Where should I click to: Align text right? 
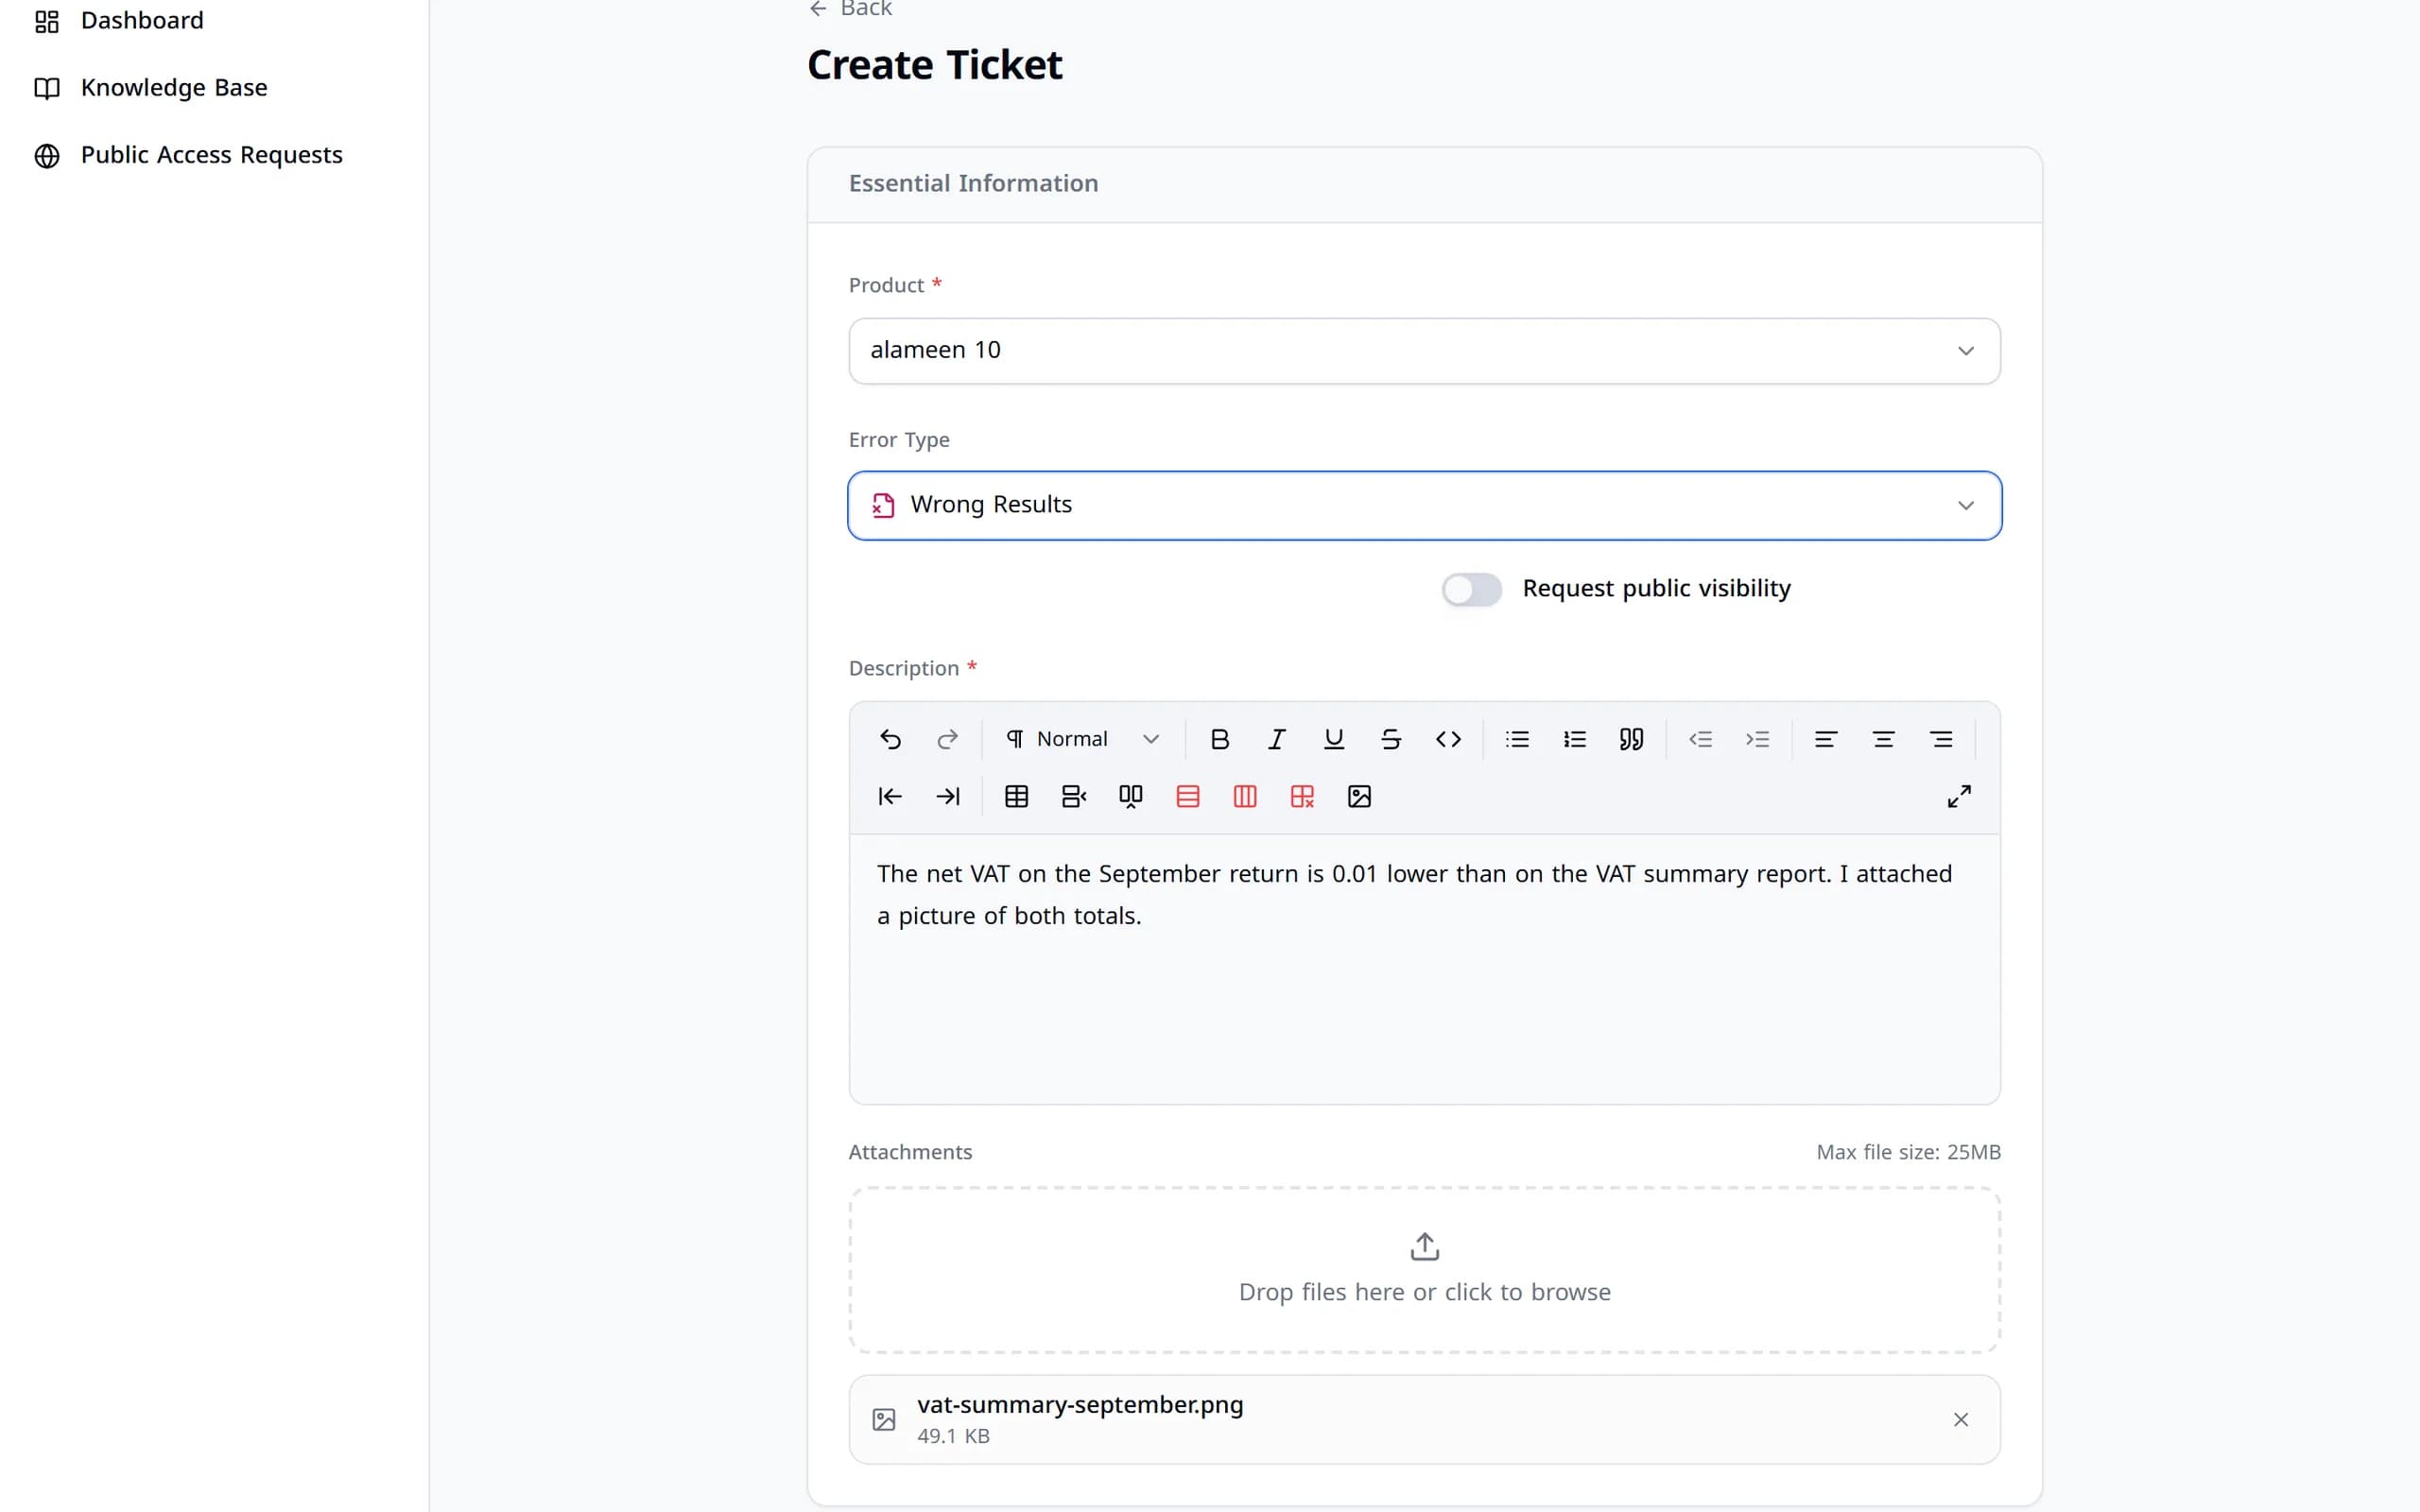pyautogui.click(x=1941, y=739)
